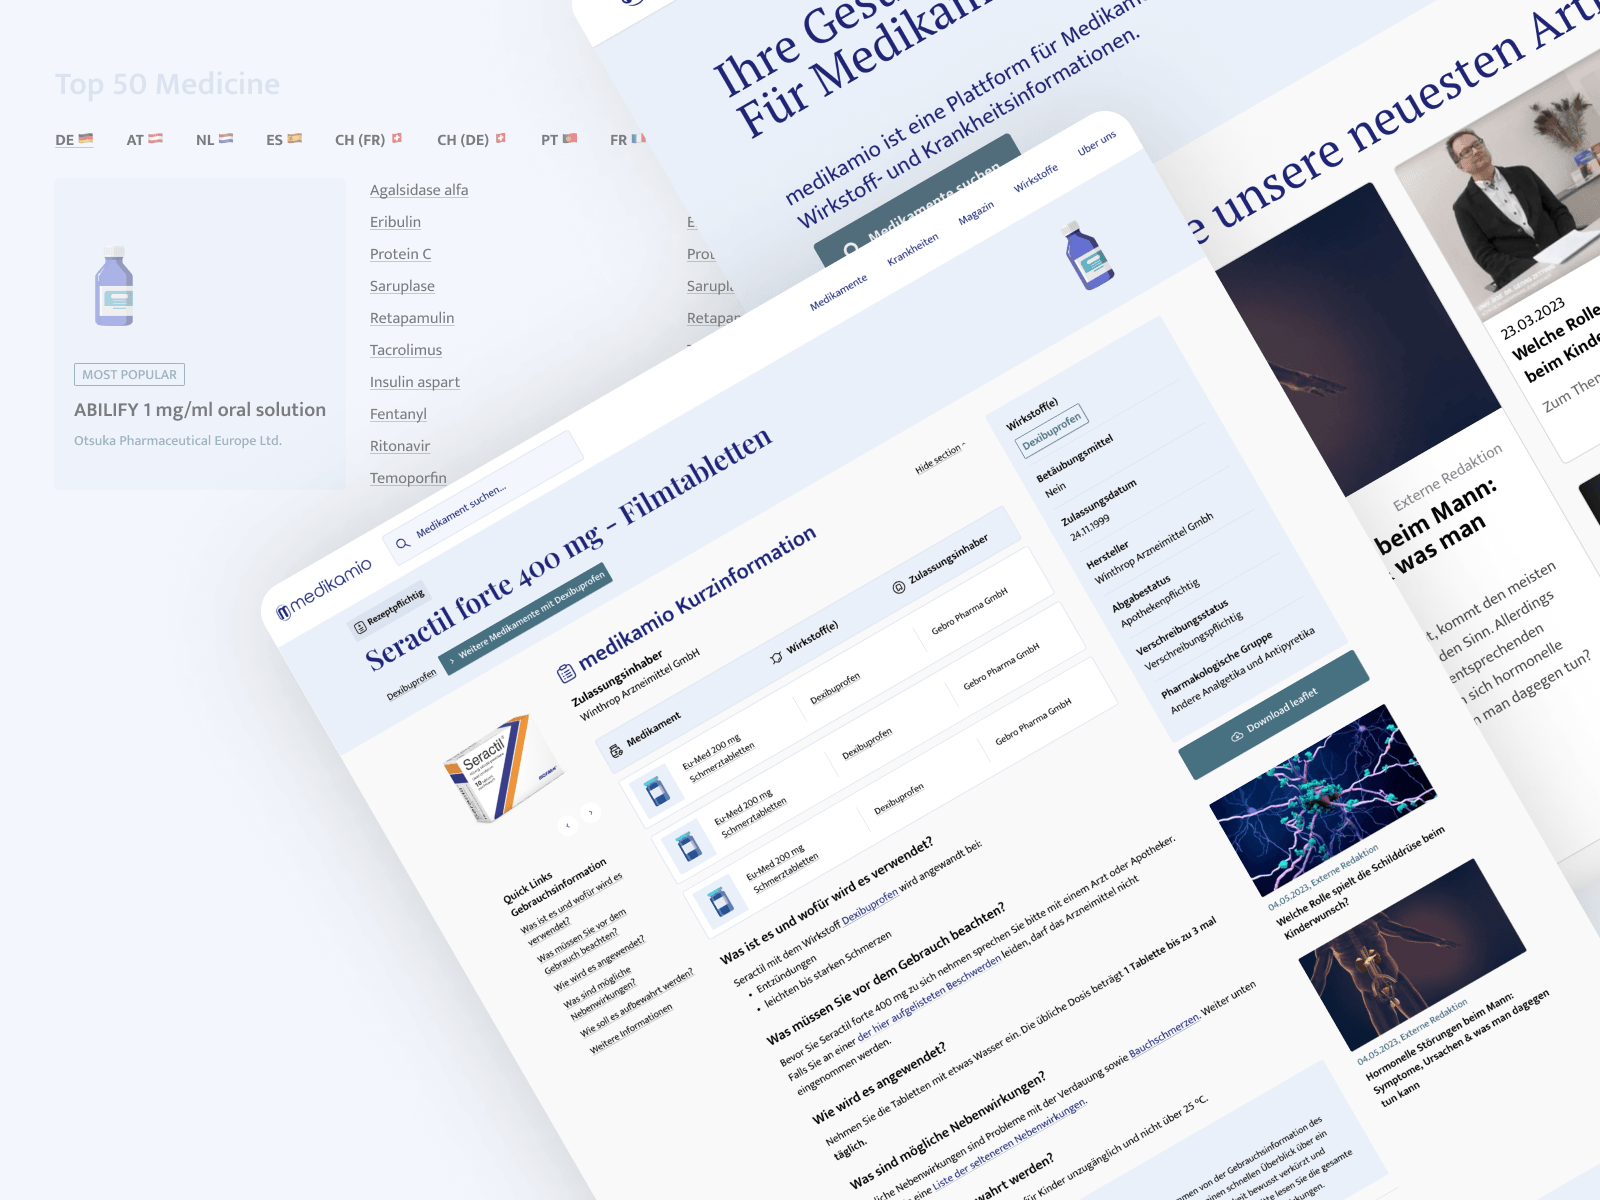Viewport: 1600px width, 1200px height.
Task: Open the Temoporfin link
Action: point(408,478)
